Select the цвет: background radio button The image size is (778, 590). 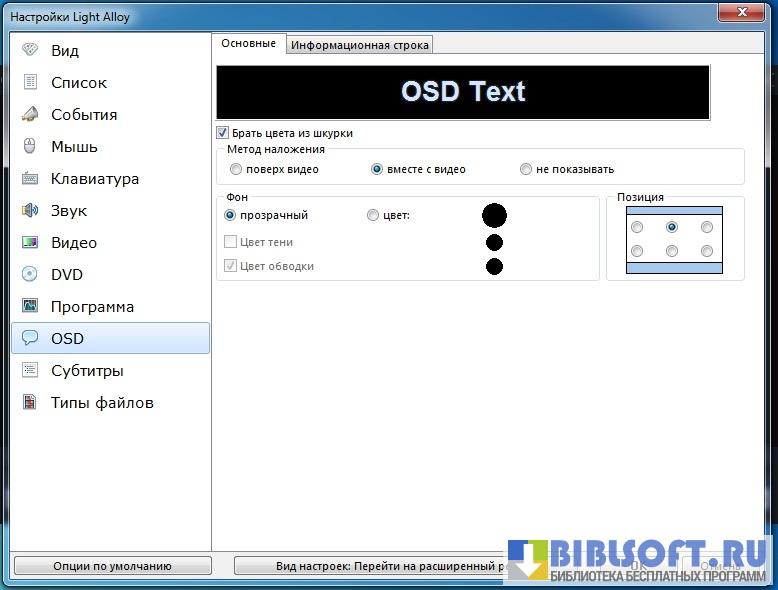pos(373,215)
